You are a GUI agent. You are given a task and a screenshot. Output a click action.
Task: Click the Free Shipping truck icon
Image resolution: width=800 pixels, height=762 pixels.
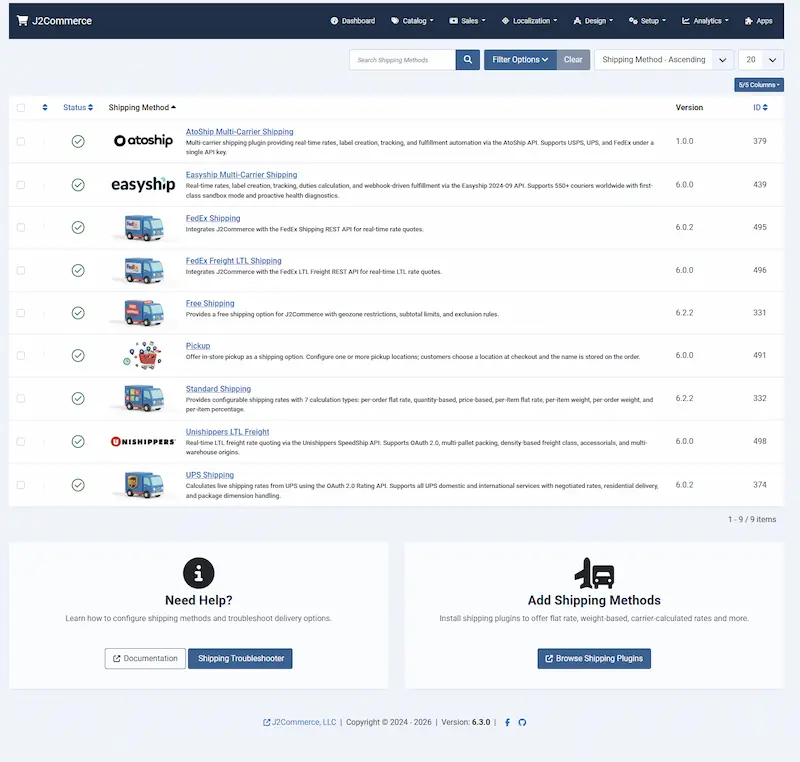point(144,313)
